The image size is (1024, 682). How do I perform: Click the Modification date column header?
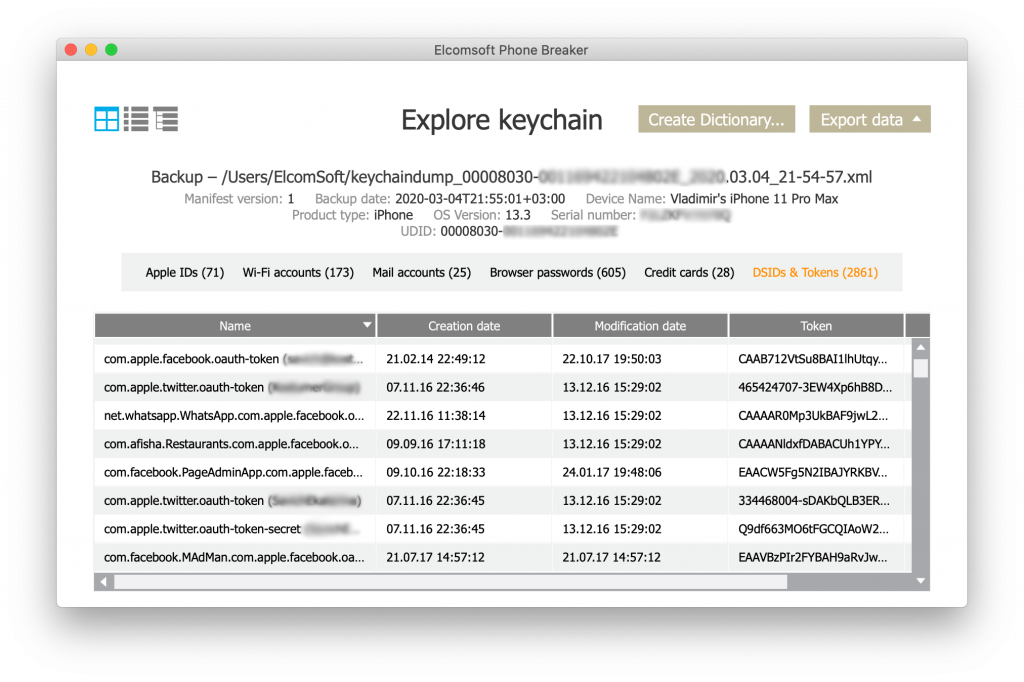[640, 325]
